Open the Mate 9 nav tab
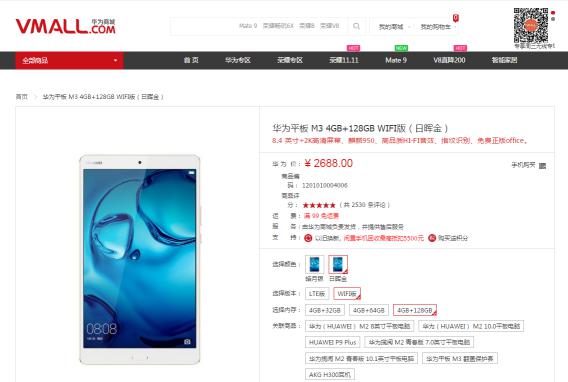Viewport: 568px width, 382px height. click(x=396, y=60)
